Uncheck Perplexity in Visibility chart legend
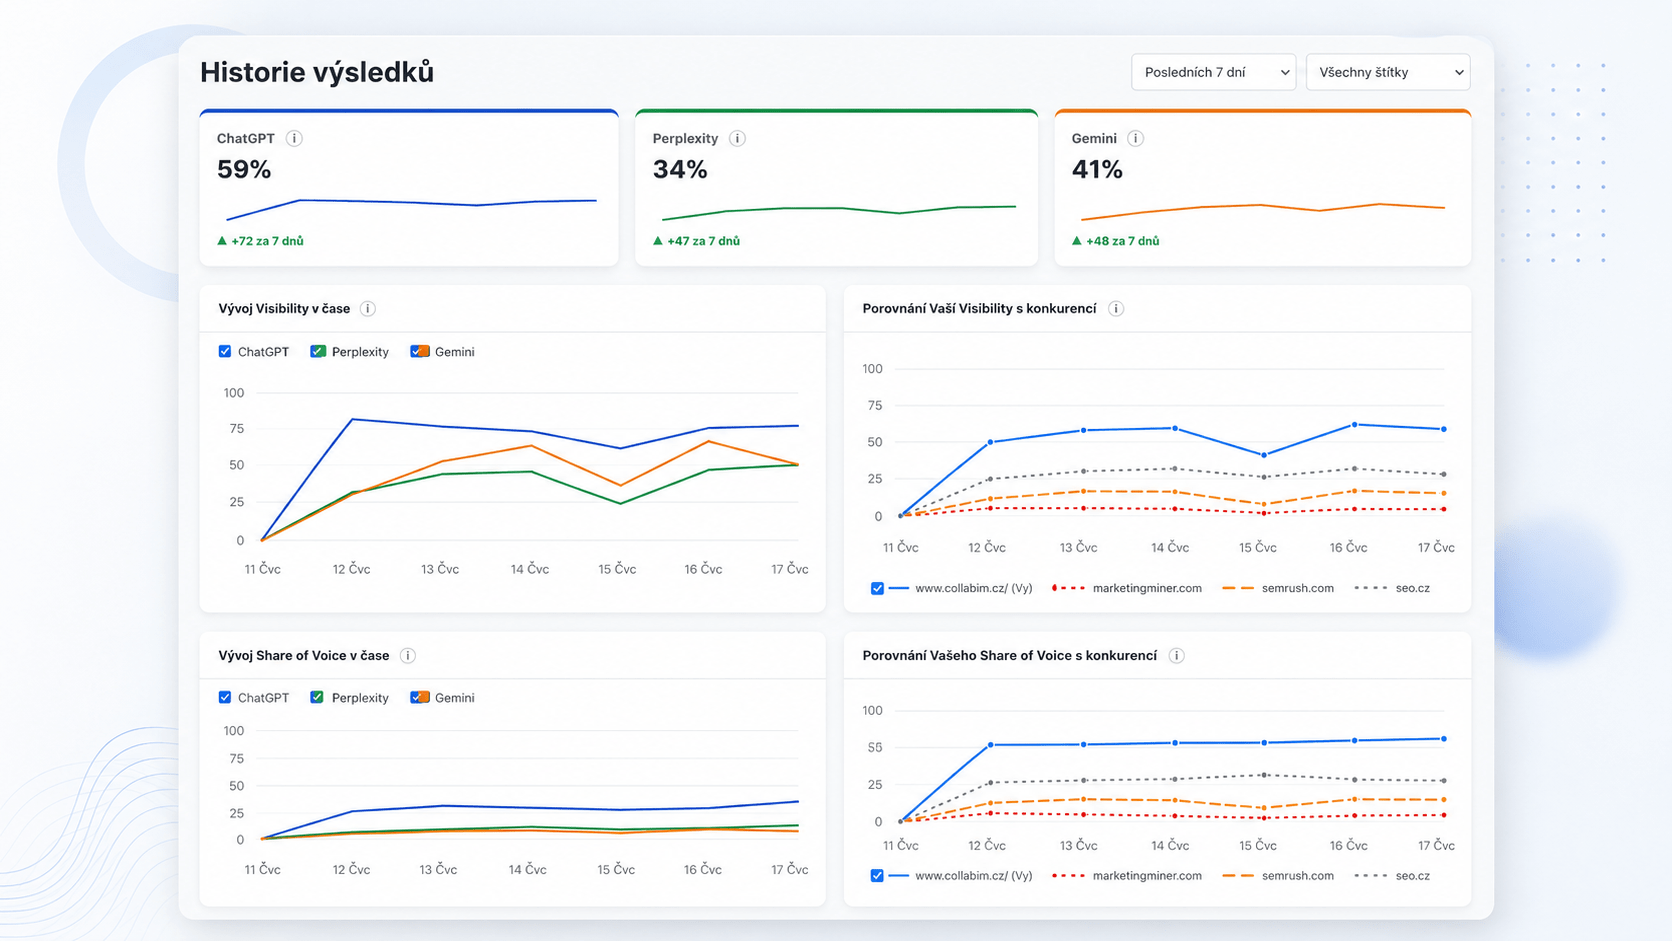 [318, 352]
